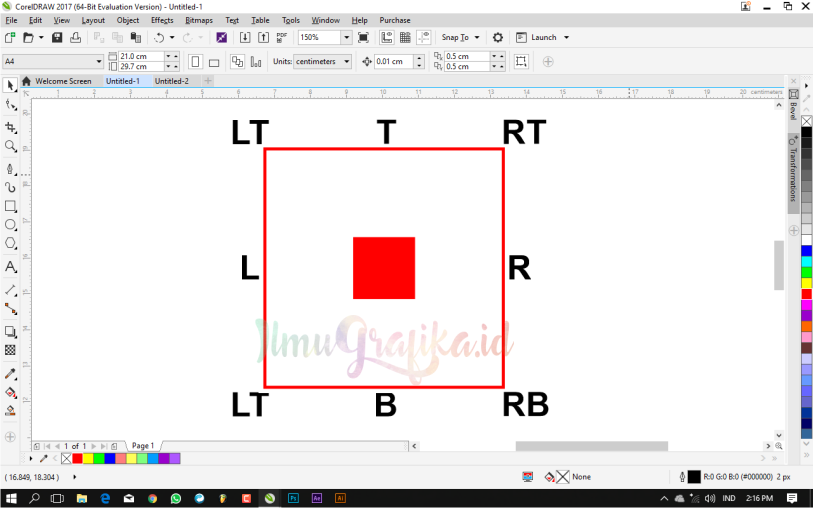Toggle Show Rulers button
The height and width of the screenshot is (508, 813).
[386, 37]
